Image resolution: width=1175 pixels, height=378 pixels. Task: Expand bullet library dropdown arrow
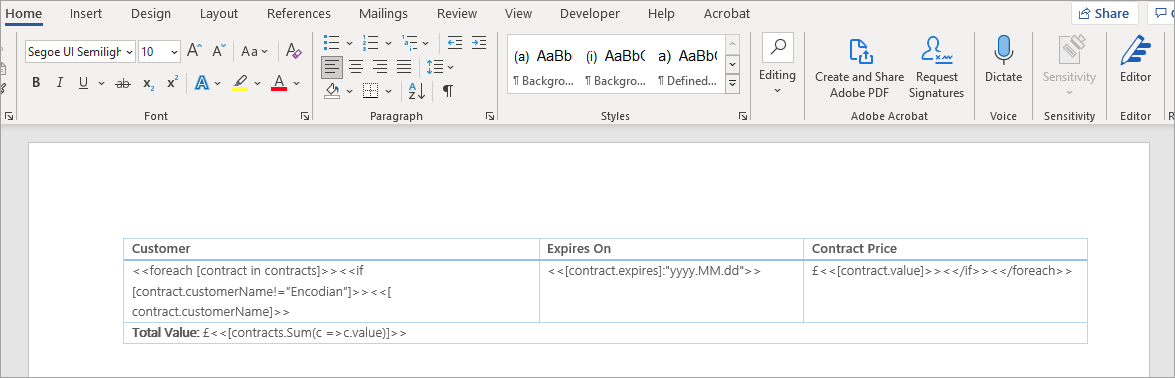[x=349, y=44]
